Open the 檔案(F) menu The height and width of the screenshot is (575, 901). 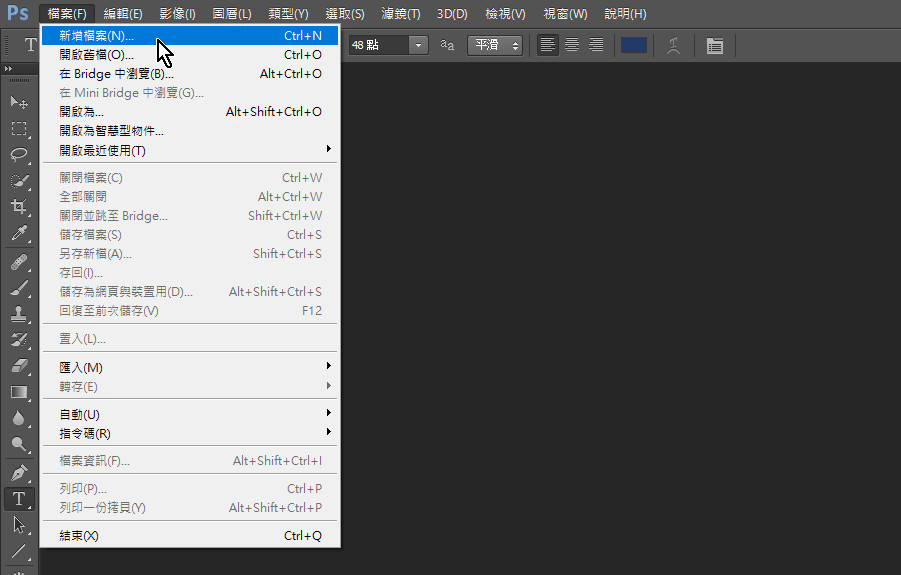click(x=67, y=13)
